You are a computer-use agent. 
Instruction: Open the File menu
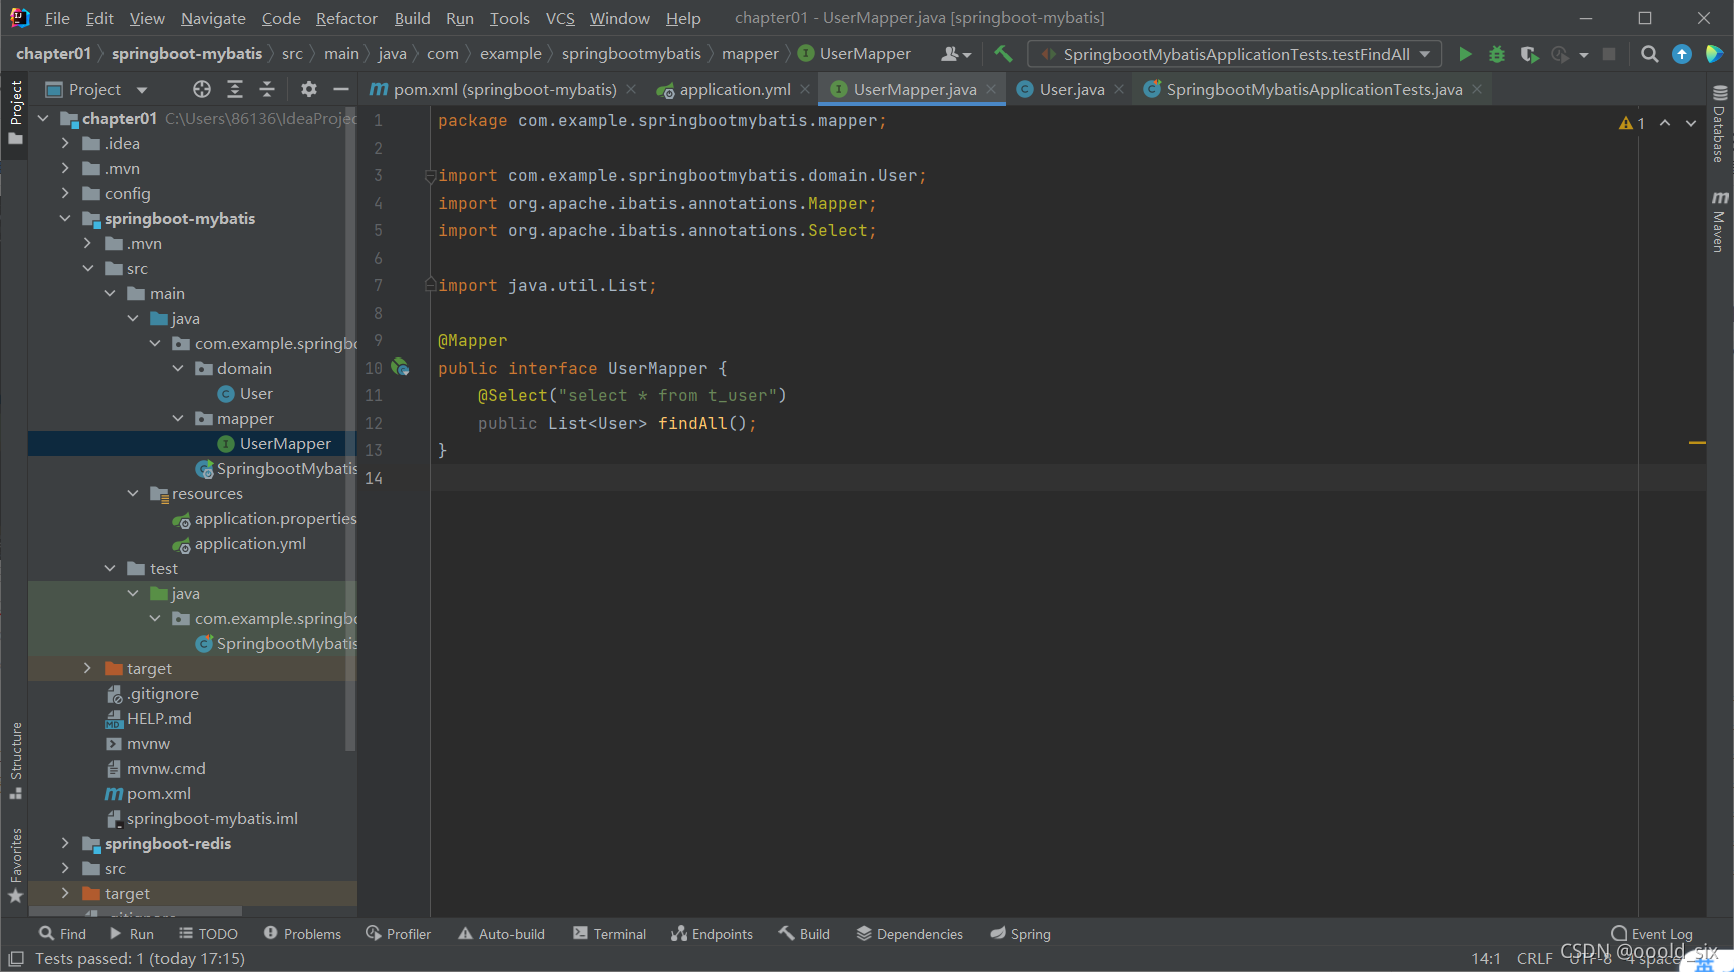[x=57, y=18]
